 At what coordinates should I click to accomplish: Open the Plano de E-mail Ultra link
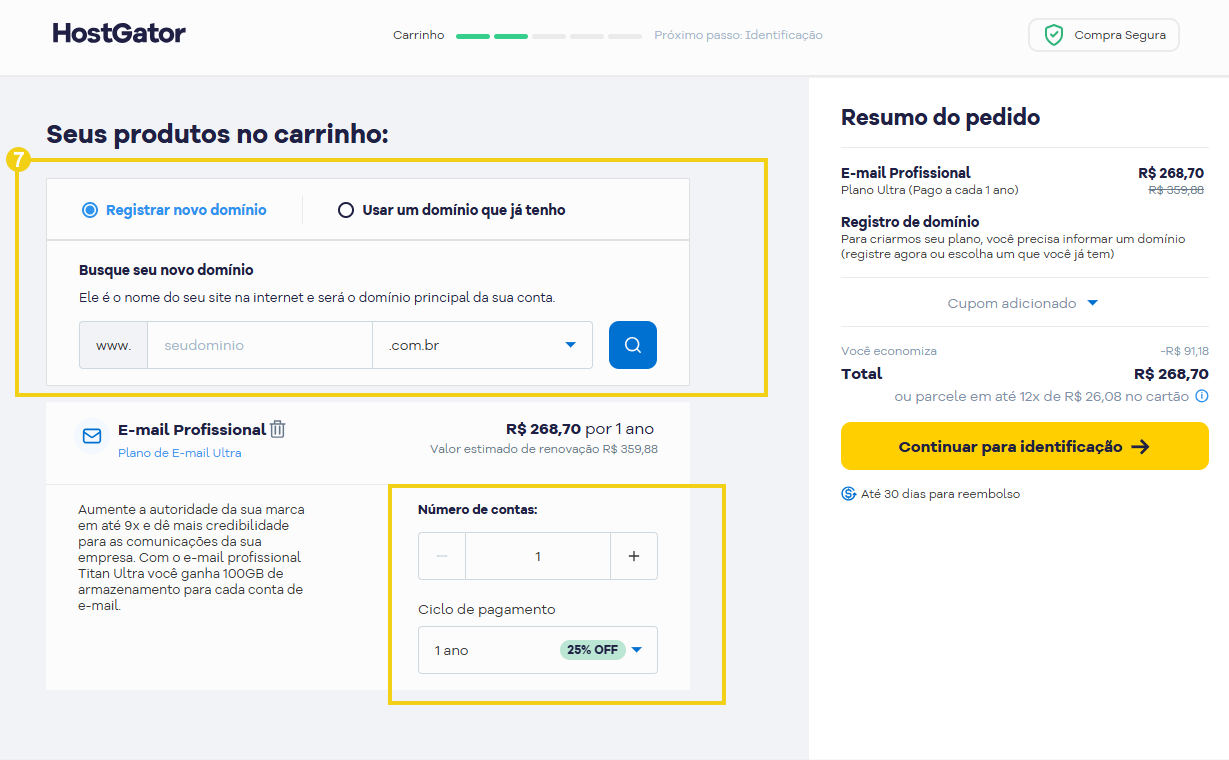180,453
